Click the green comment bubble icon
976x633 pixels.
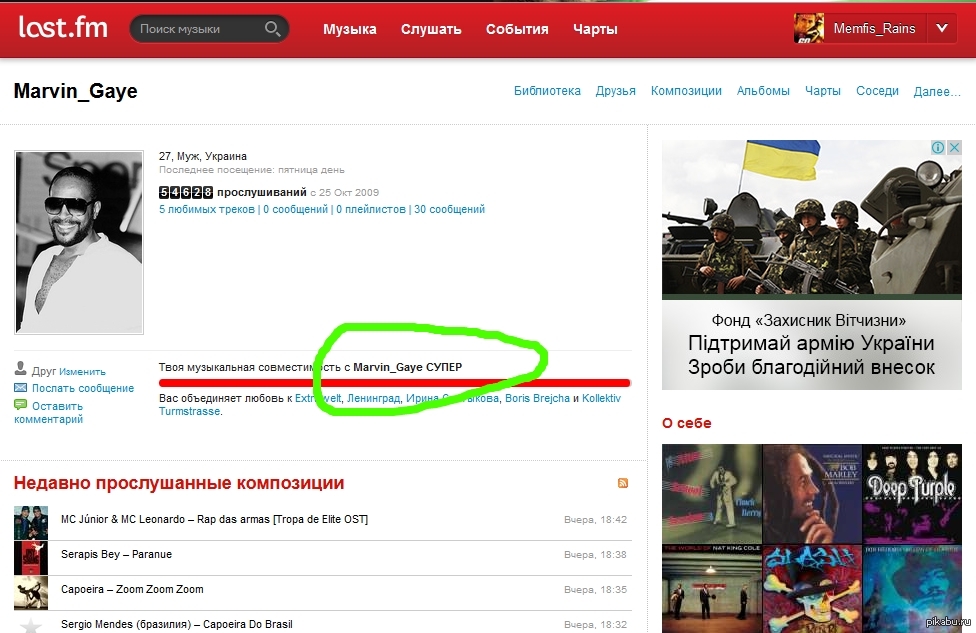click(21, 405)
